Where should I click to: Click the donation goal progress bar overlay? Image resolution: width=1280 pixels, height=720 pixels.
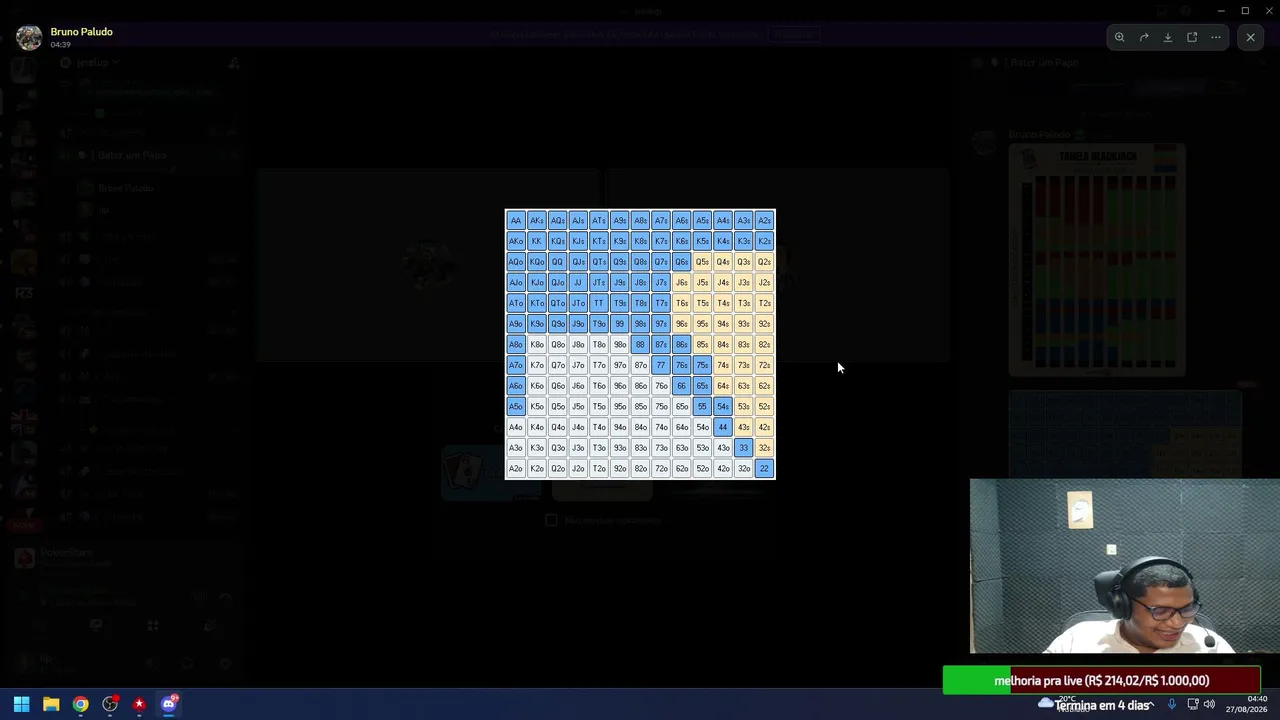click(1101, 681)
